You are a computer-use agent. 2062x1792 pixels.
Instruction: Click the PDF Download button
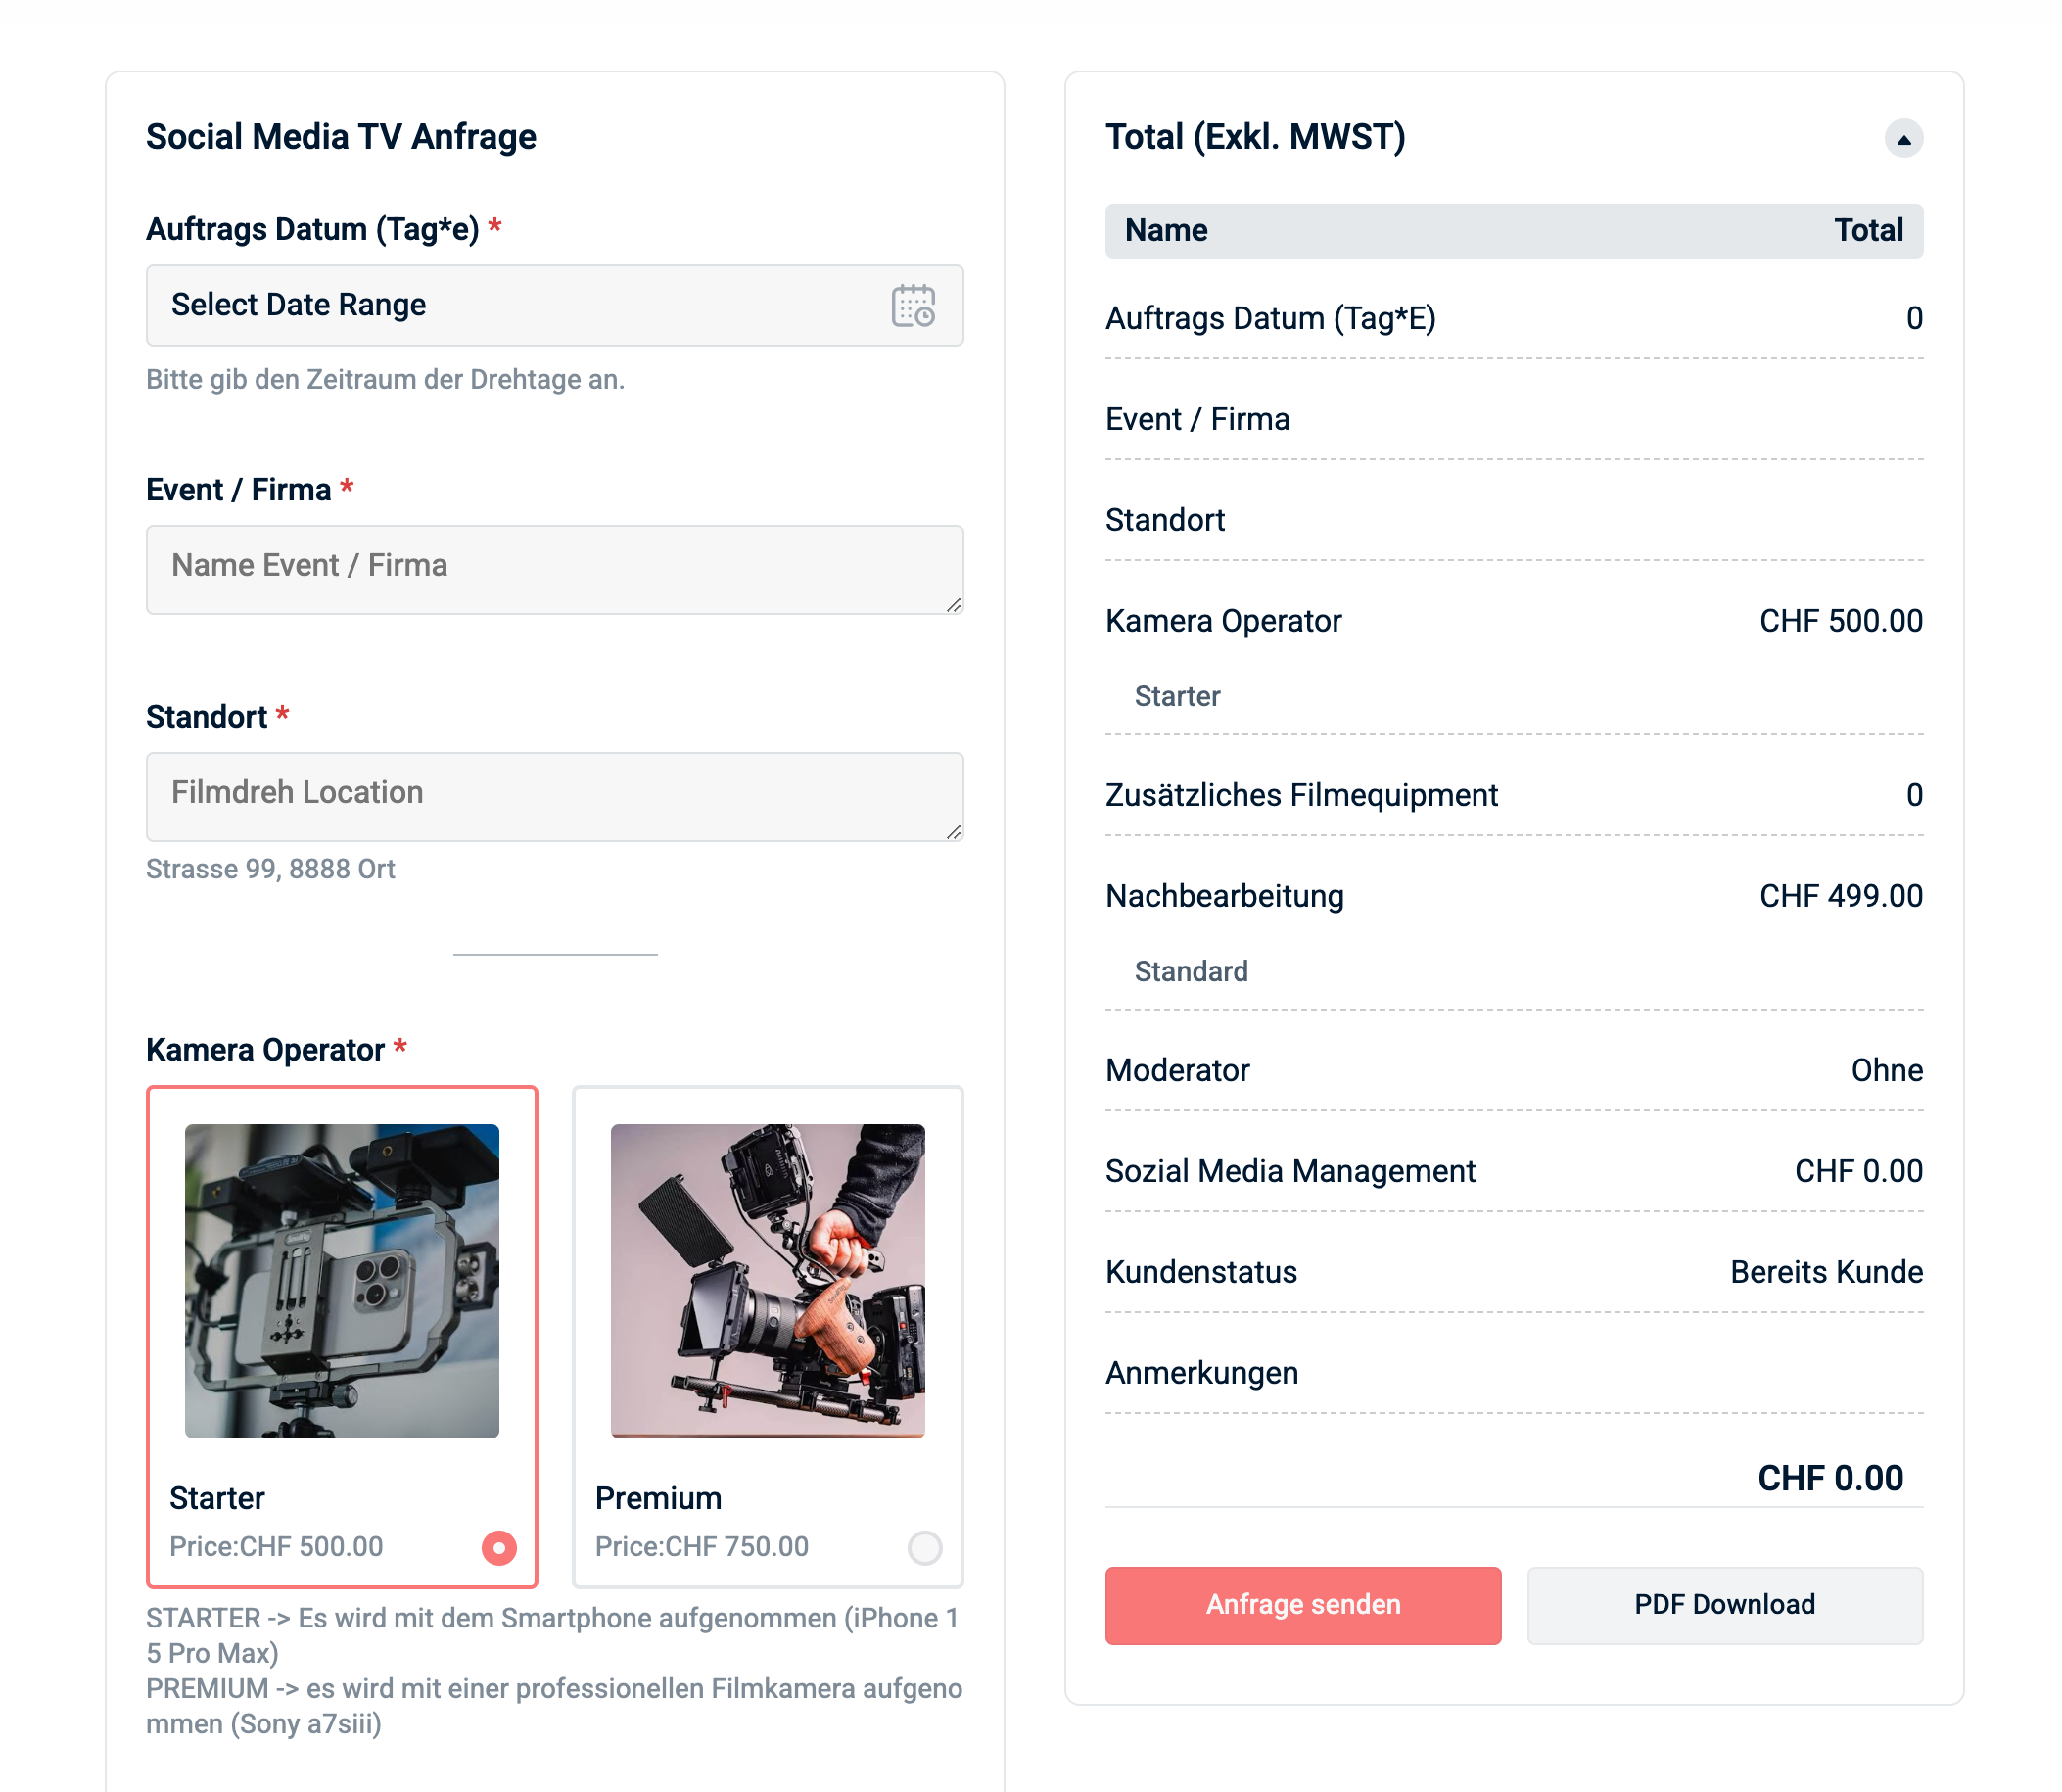pos(1724,1605)
